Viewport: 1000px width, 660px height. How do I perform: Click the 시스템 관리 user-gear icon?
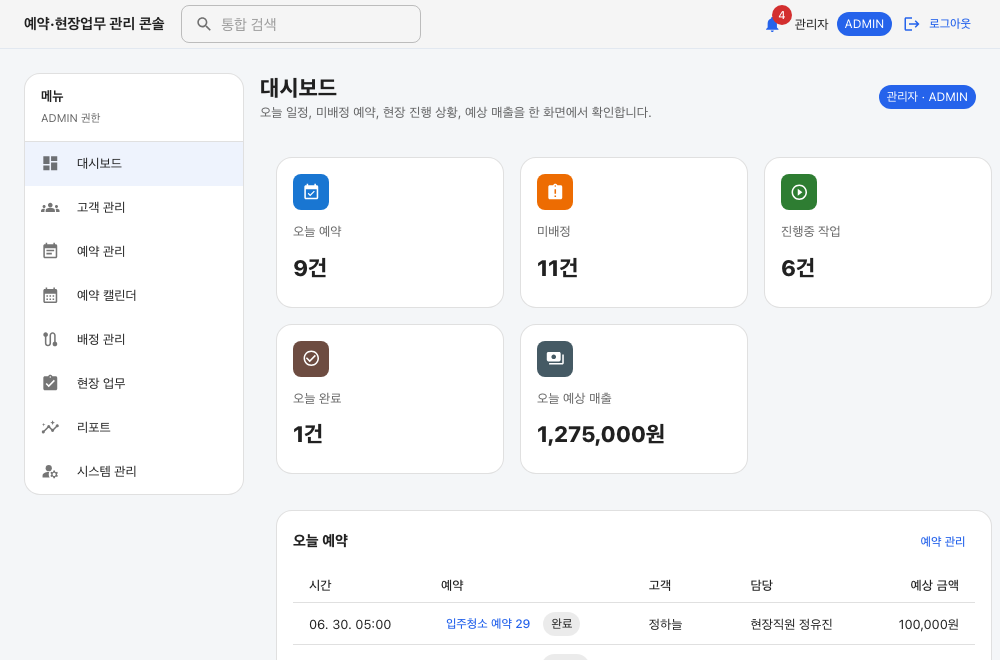click(x=50, y=471)
